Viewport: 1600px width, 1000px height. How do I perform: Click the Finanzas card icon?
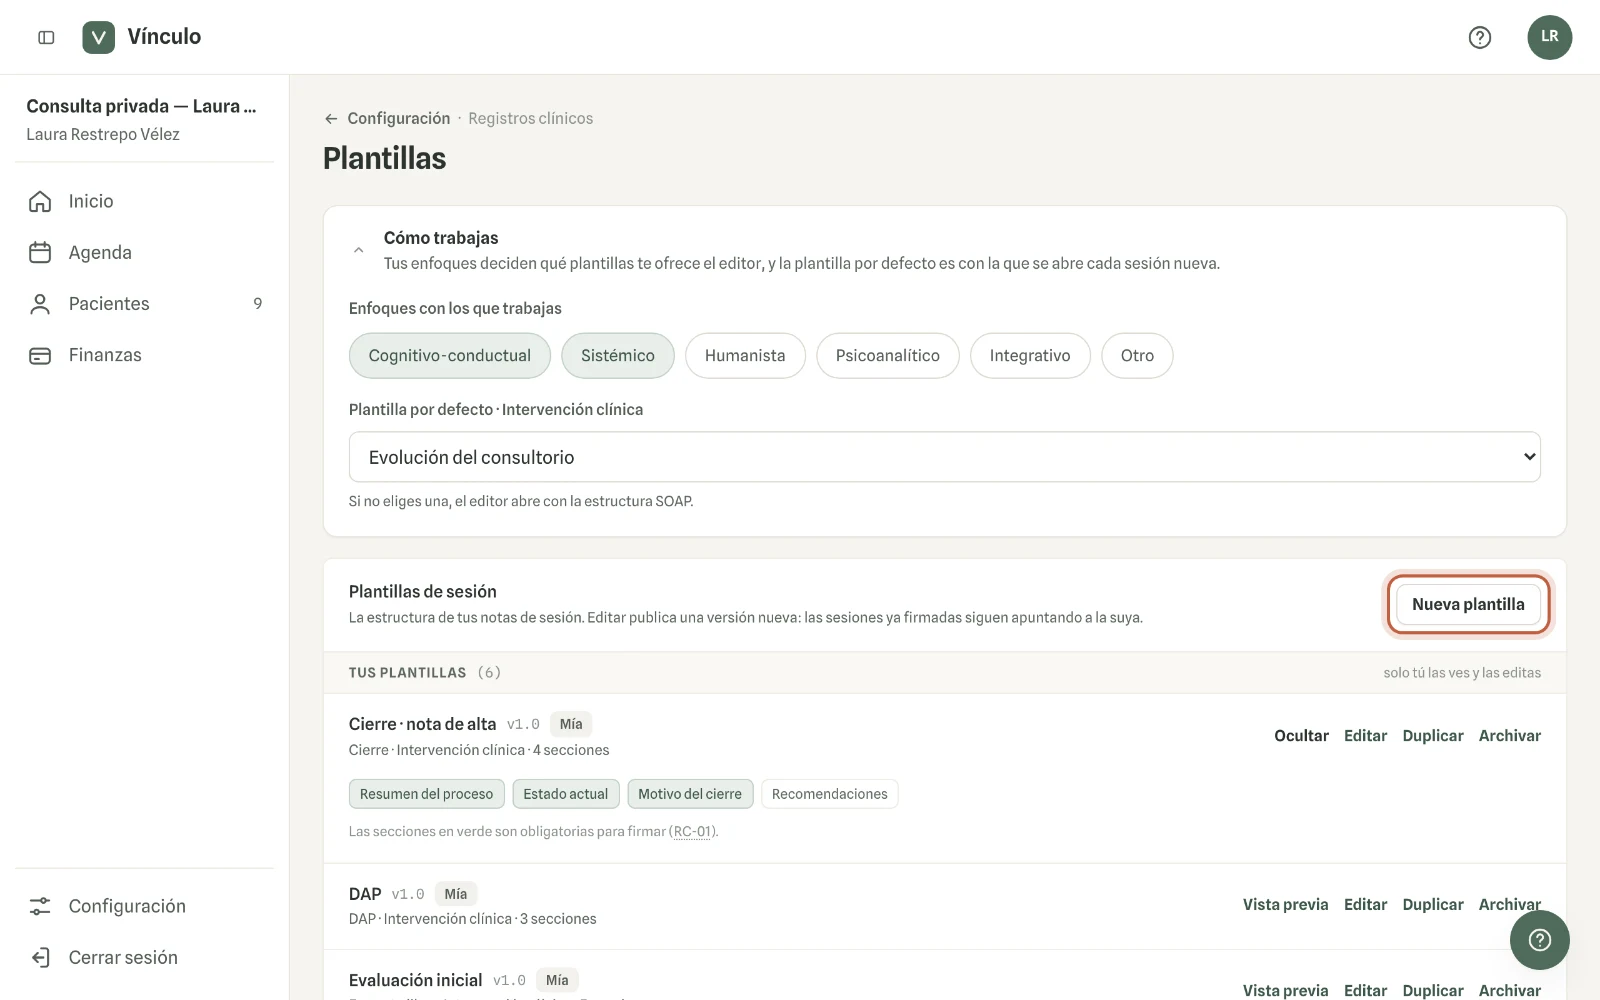40,355
